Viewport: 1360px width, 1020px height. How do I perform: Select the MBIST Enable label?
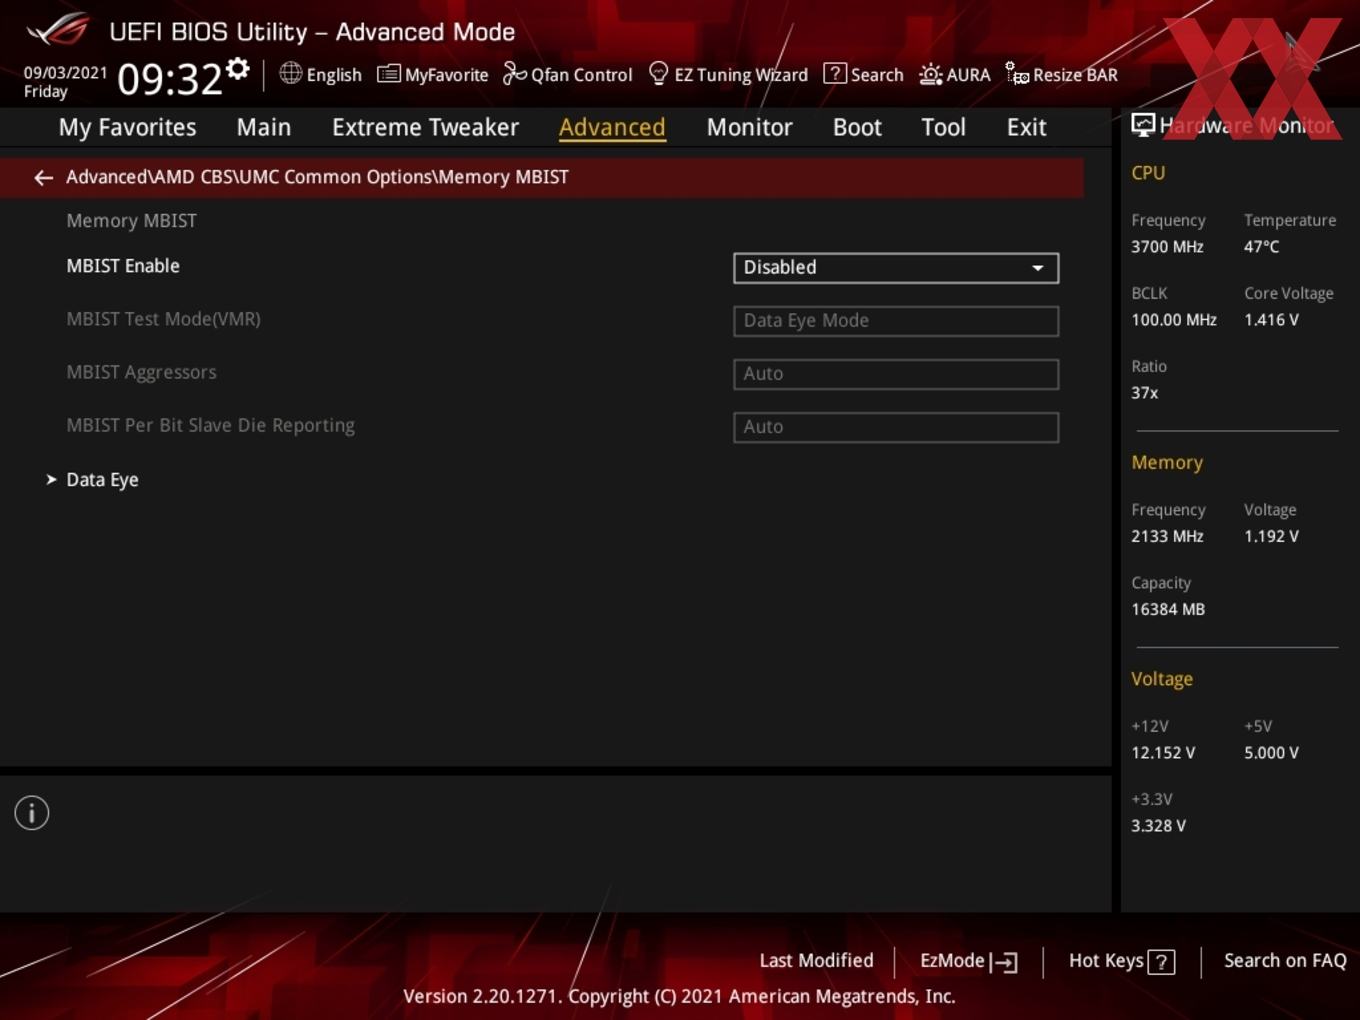tap(123, 266)
